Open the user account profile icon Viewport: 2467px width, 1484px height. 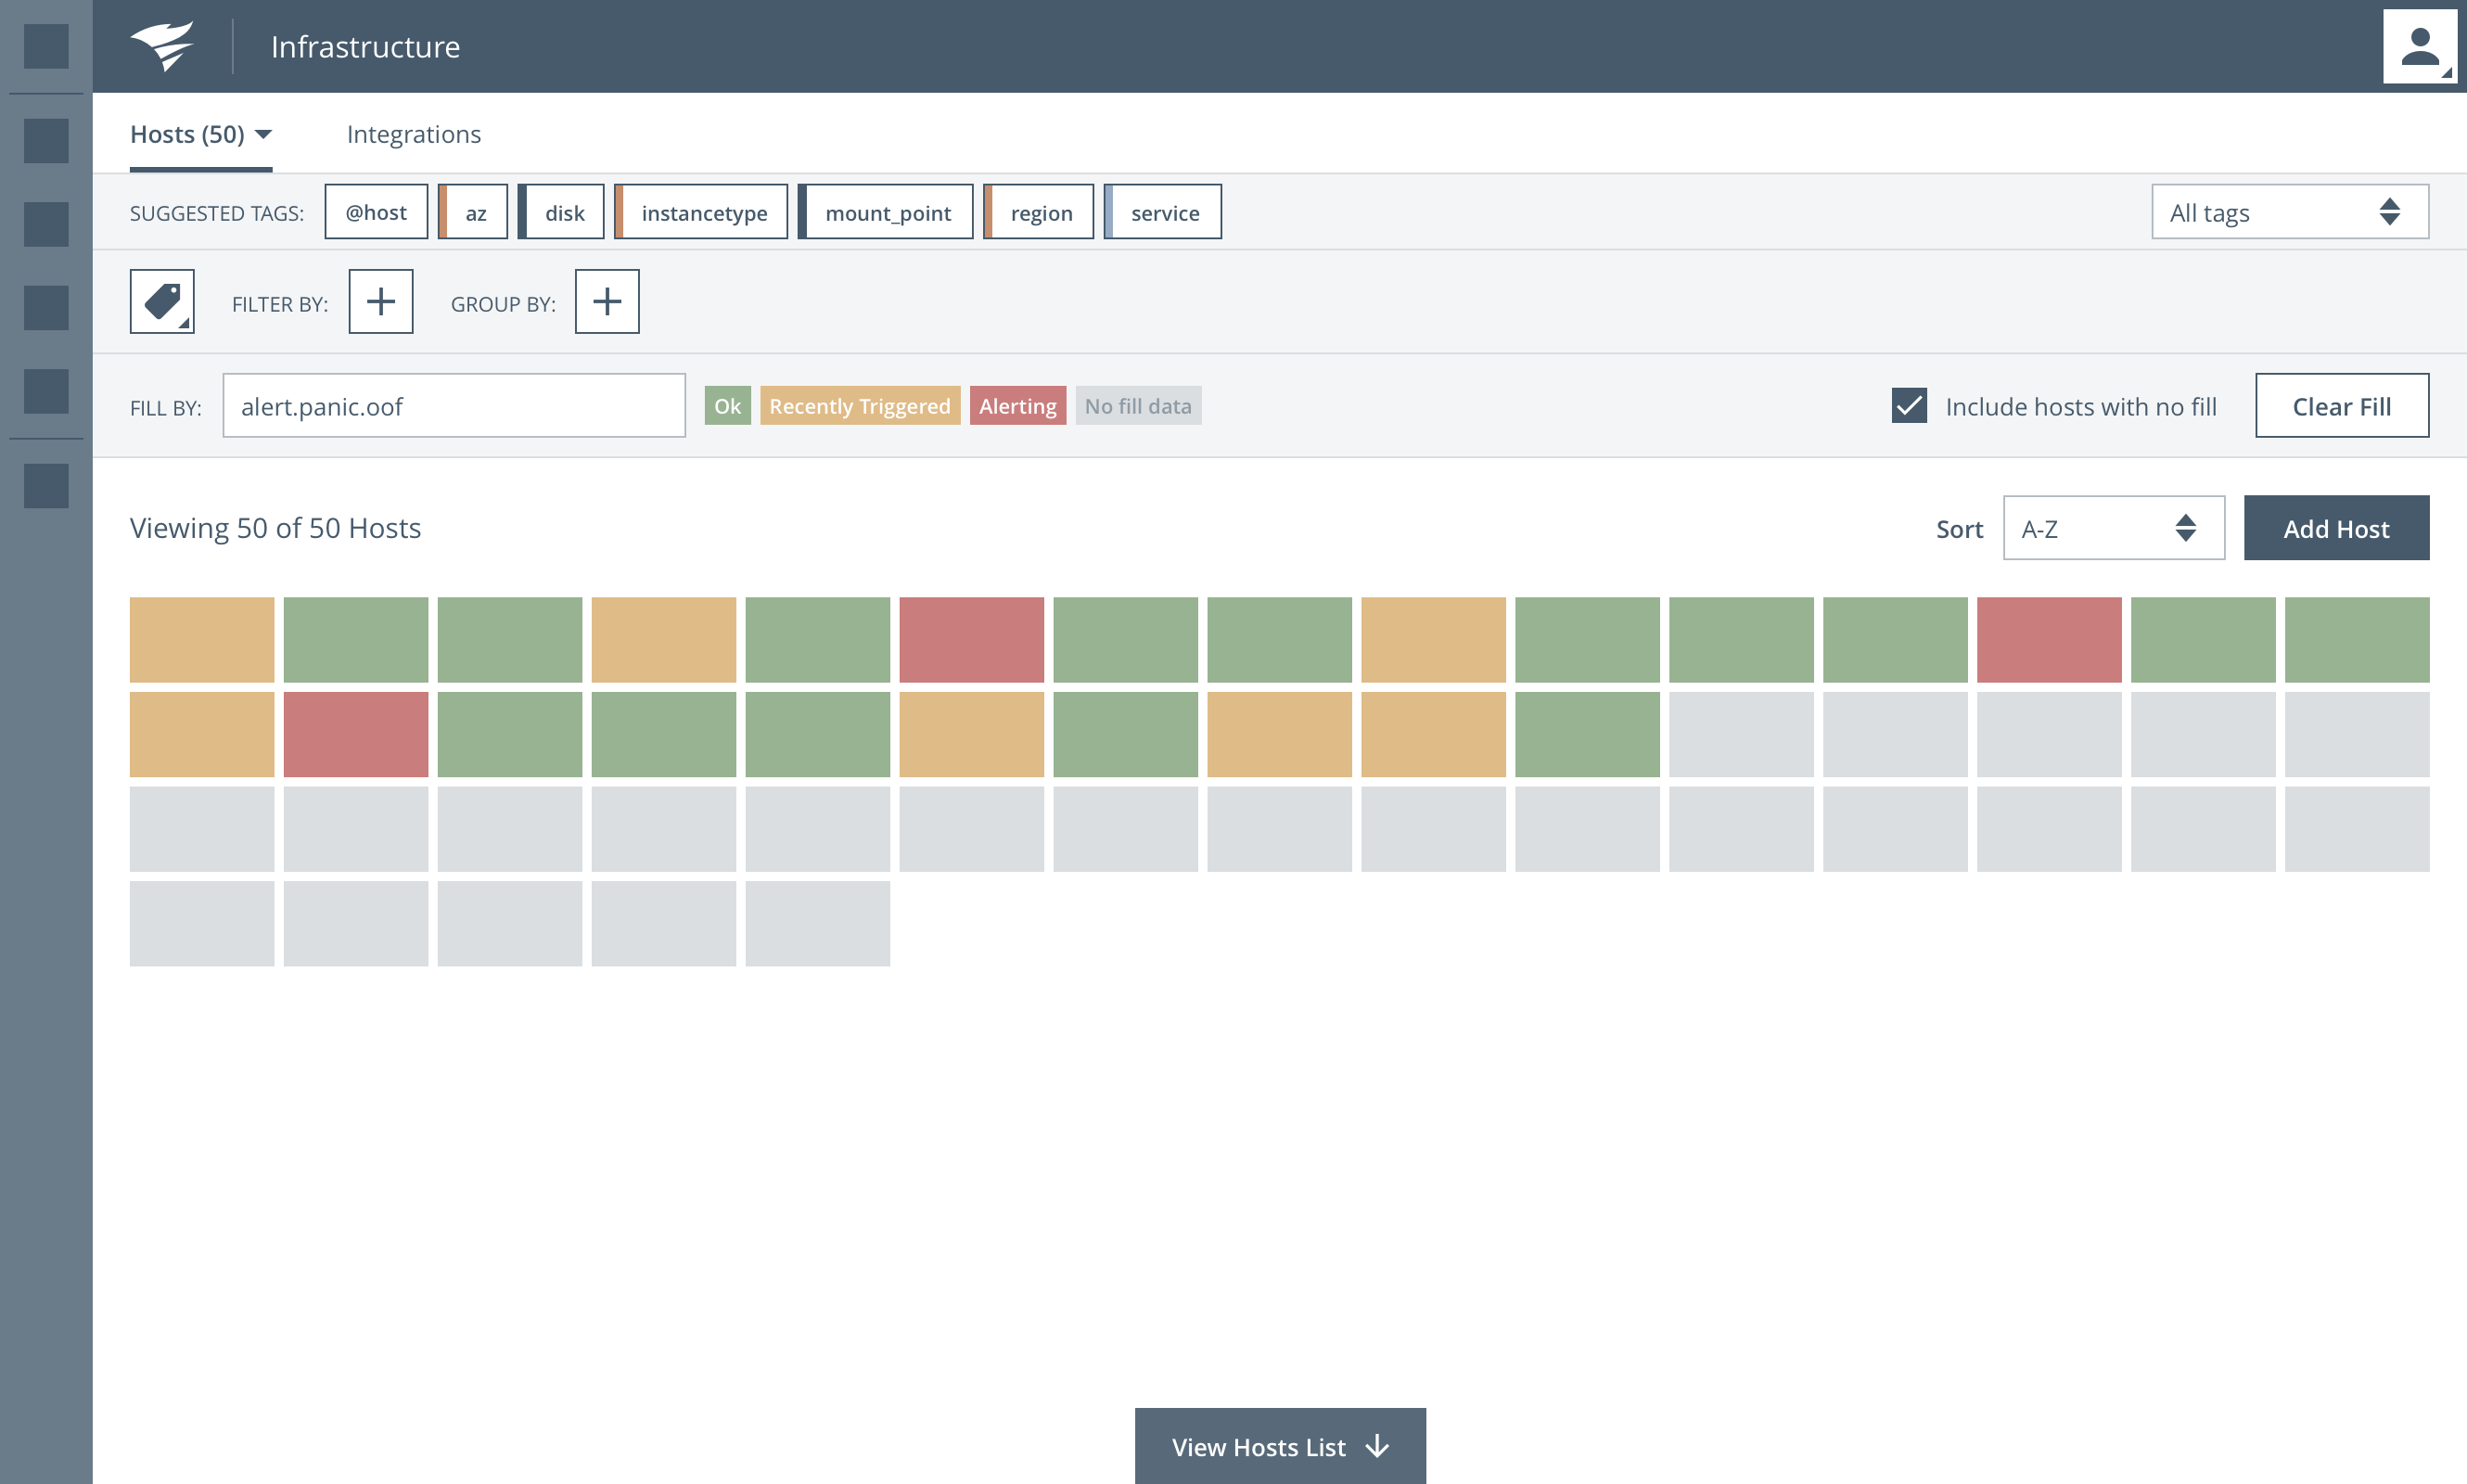pyautogui.click(x=2419, y=46)
